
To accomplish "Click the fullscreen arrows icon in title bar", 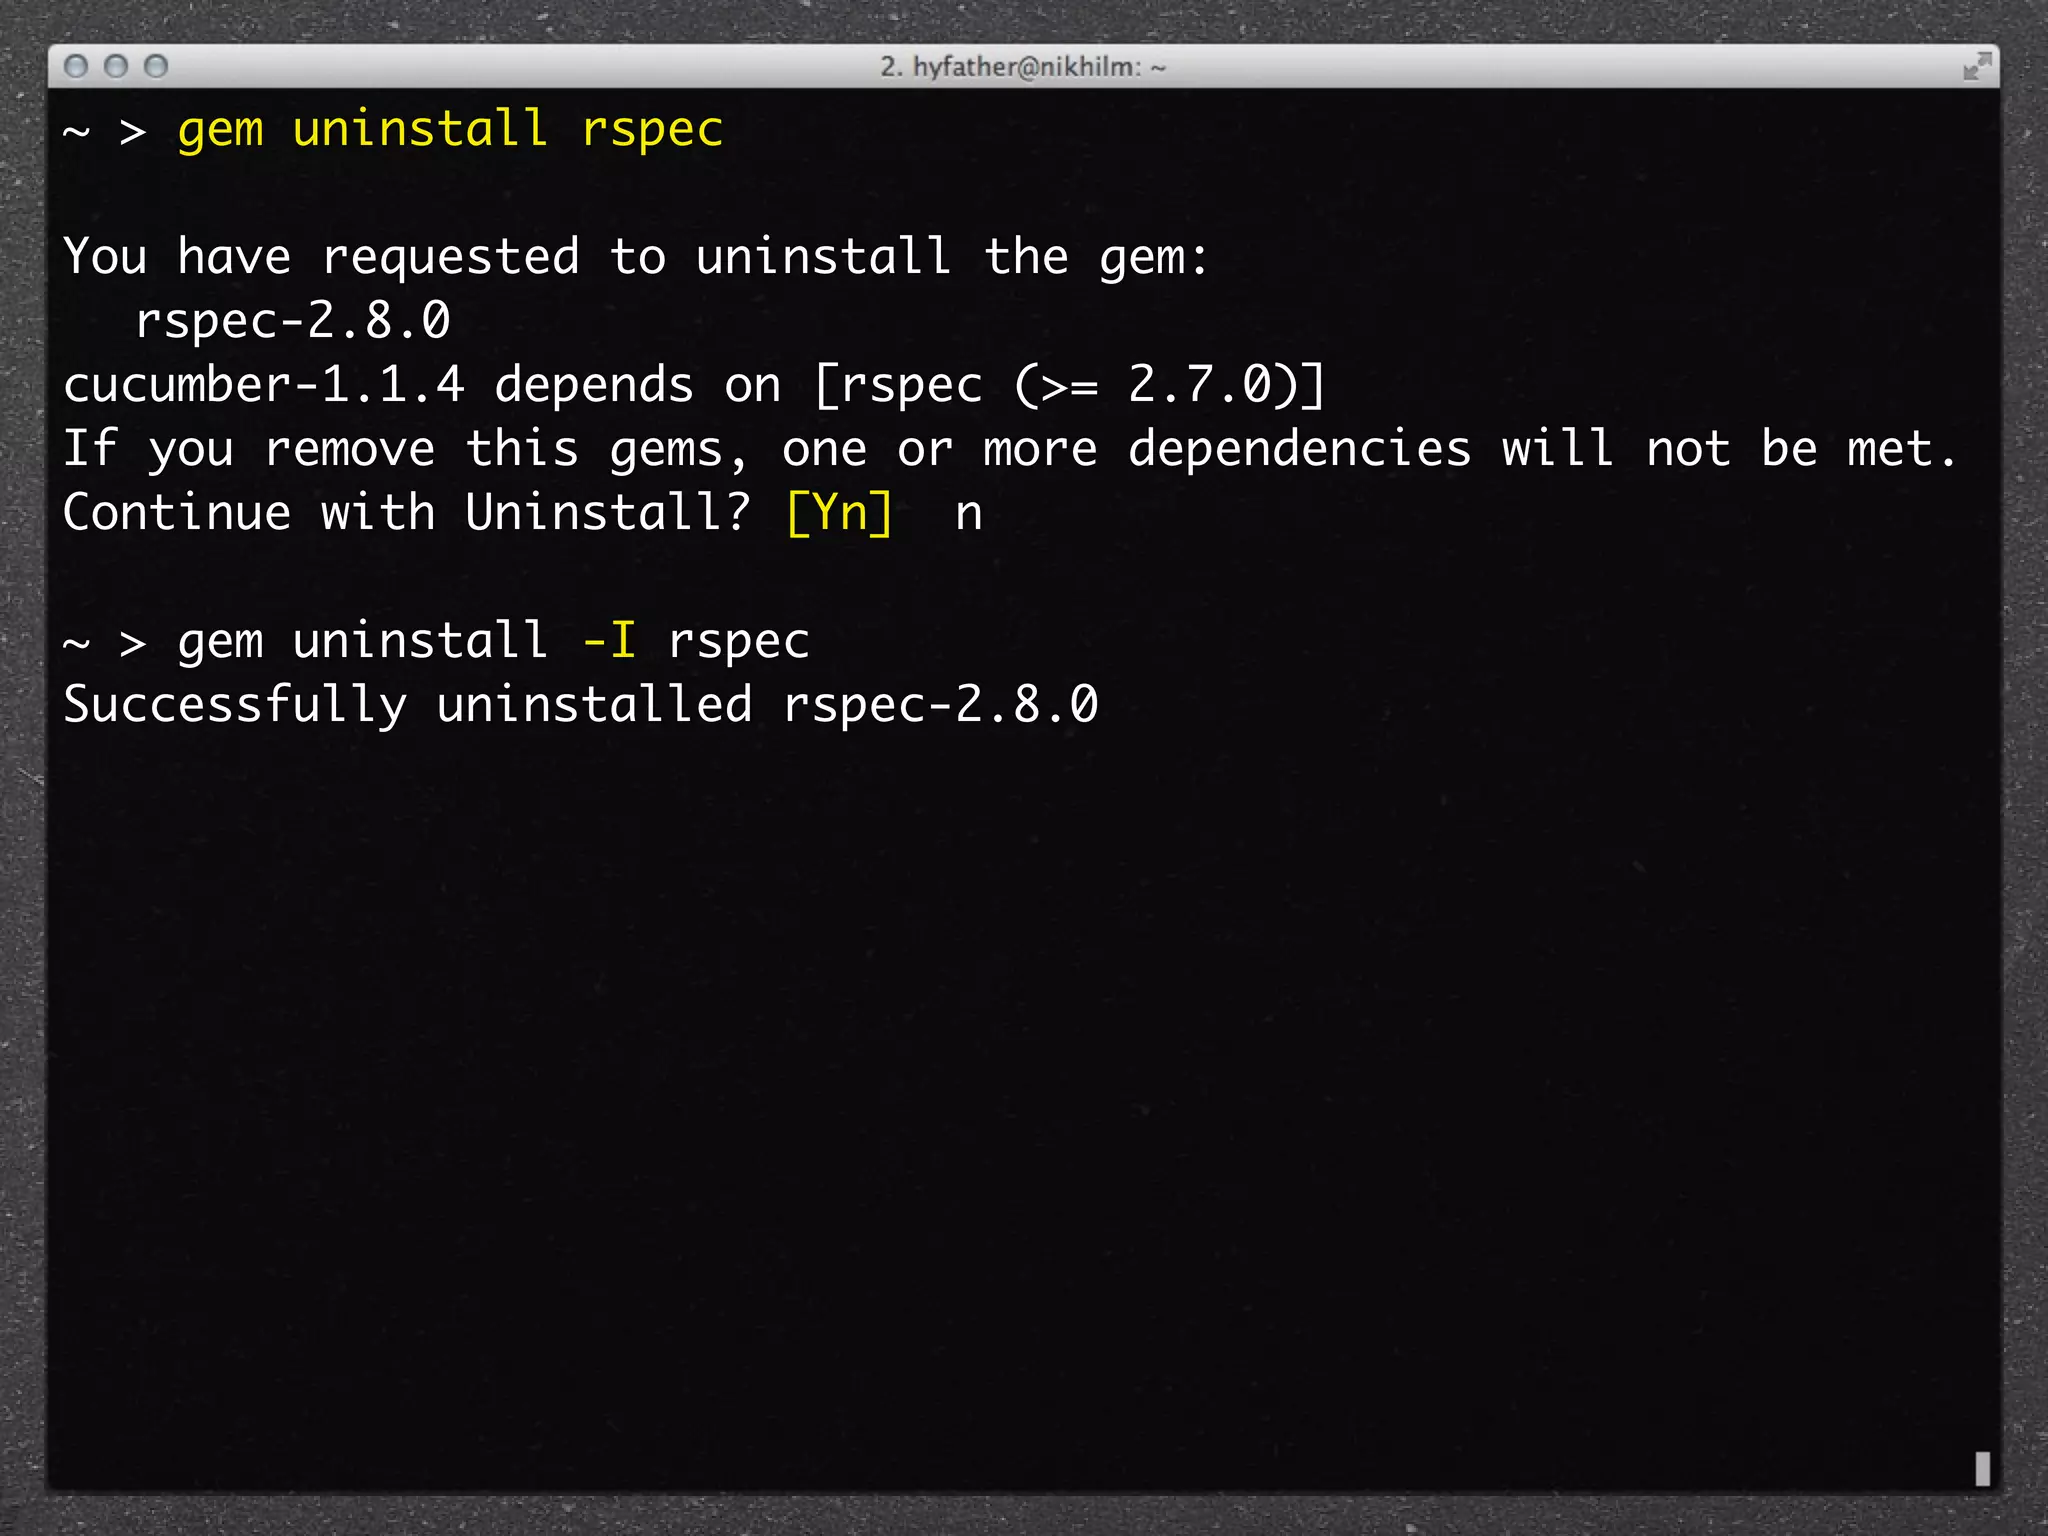I will coord(1977,67).
